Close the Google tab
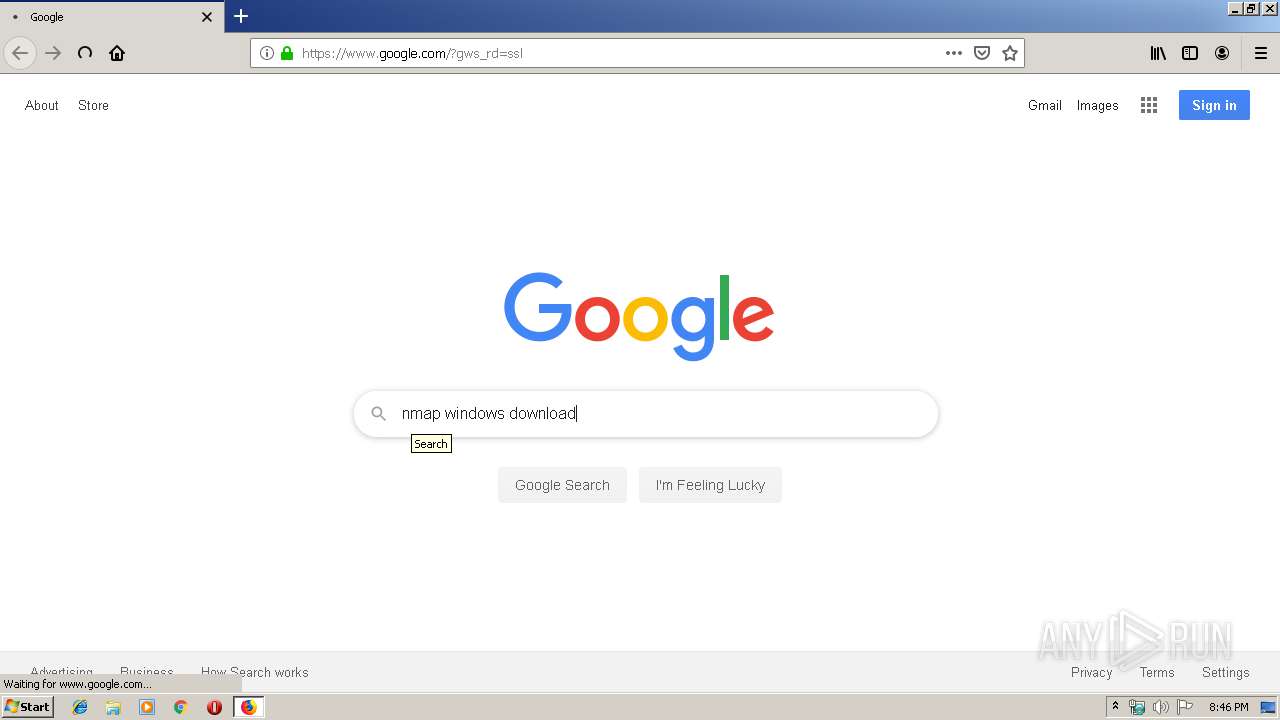1280x720 pixels. pyautogui.click(x=207, y=17)
